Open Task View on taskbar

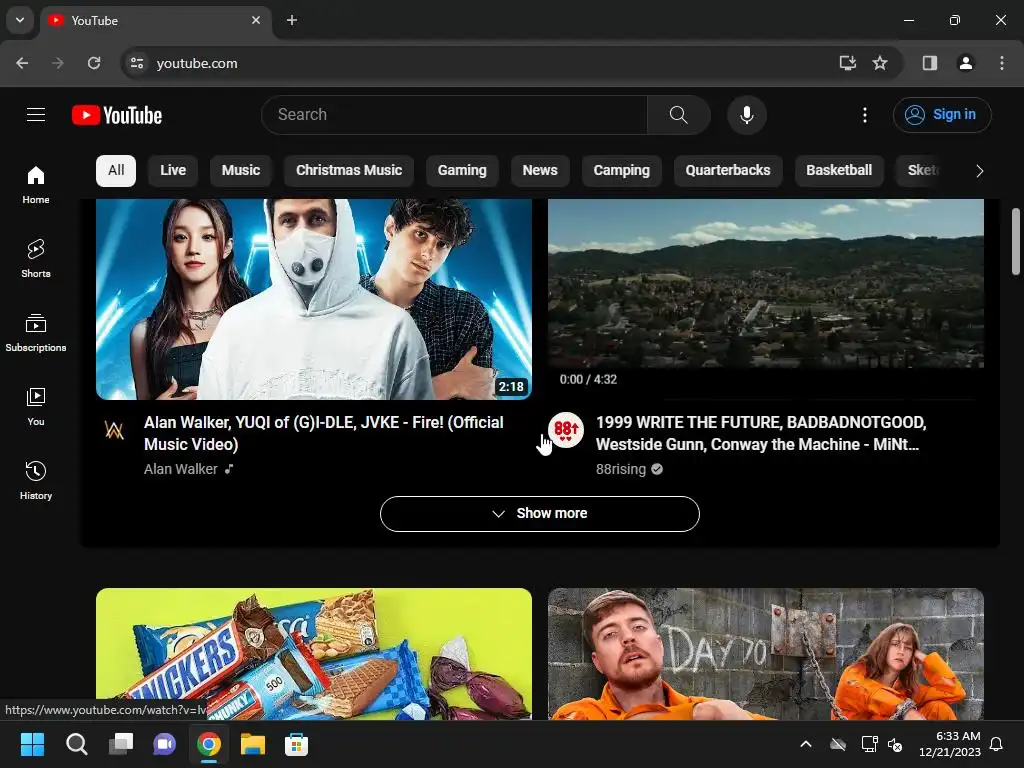coord(121,744)
